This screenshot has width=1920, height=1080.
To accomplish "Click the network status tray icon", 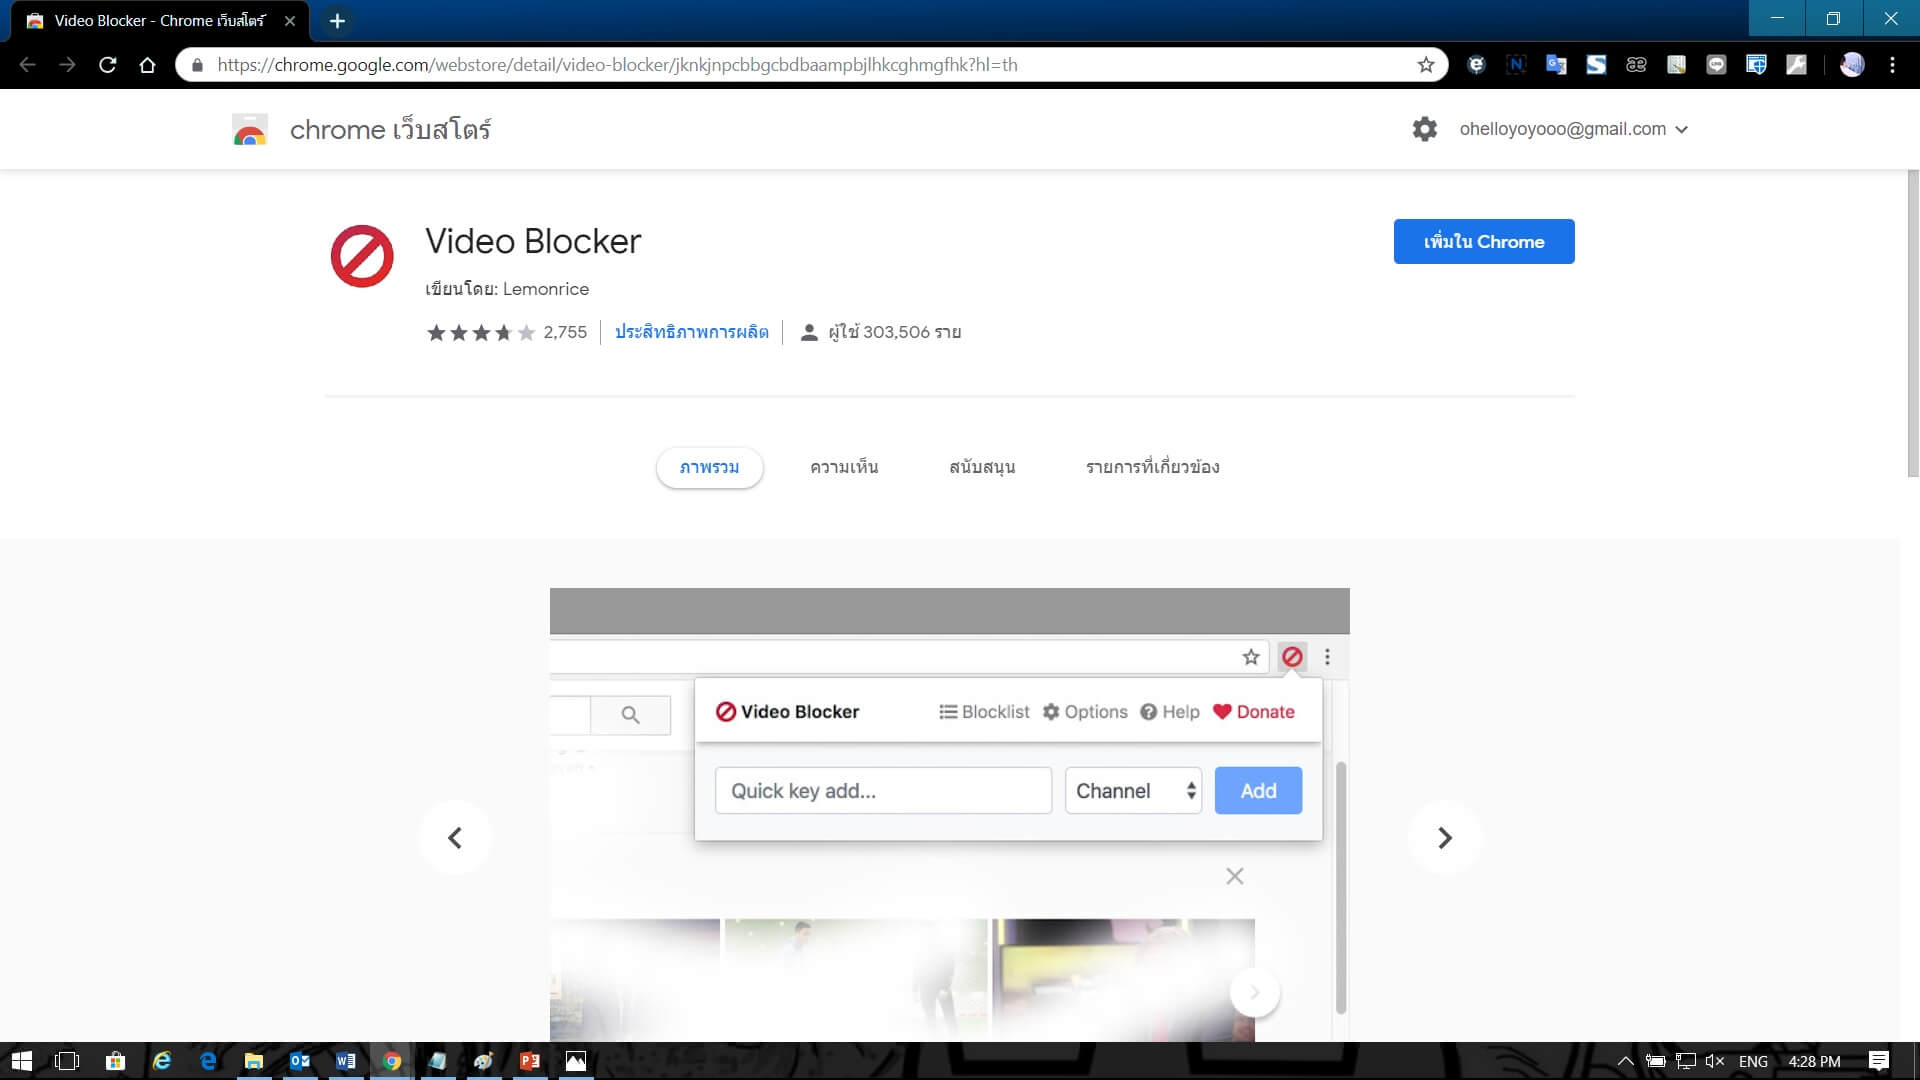I will pyautogui.click(x=1685, y=1061).
